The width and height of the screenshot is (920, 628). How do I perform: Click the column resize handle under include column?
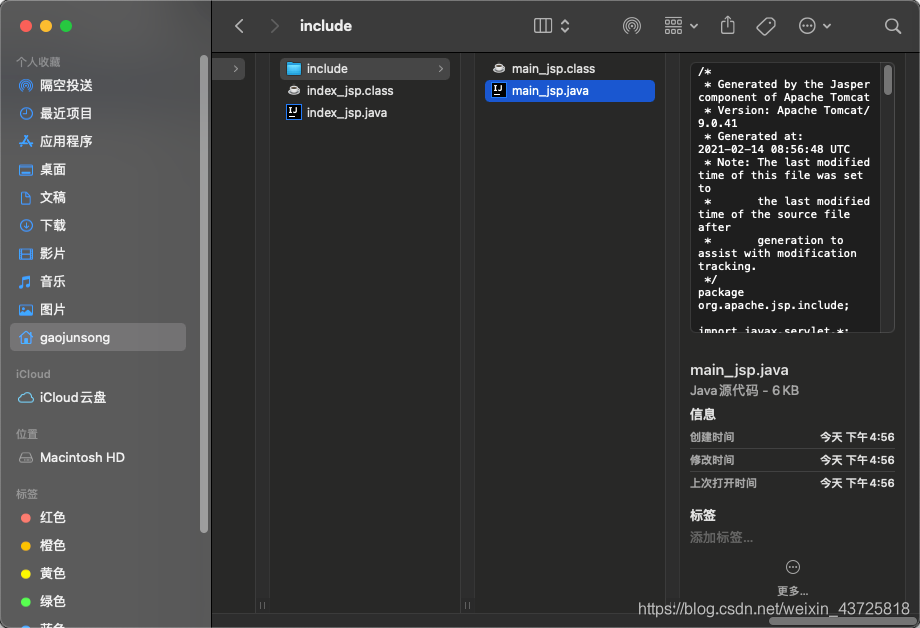point(467,605)
